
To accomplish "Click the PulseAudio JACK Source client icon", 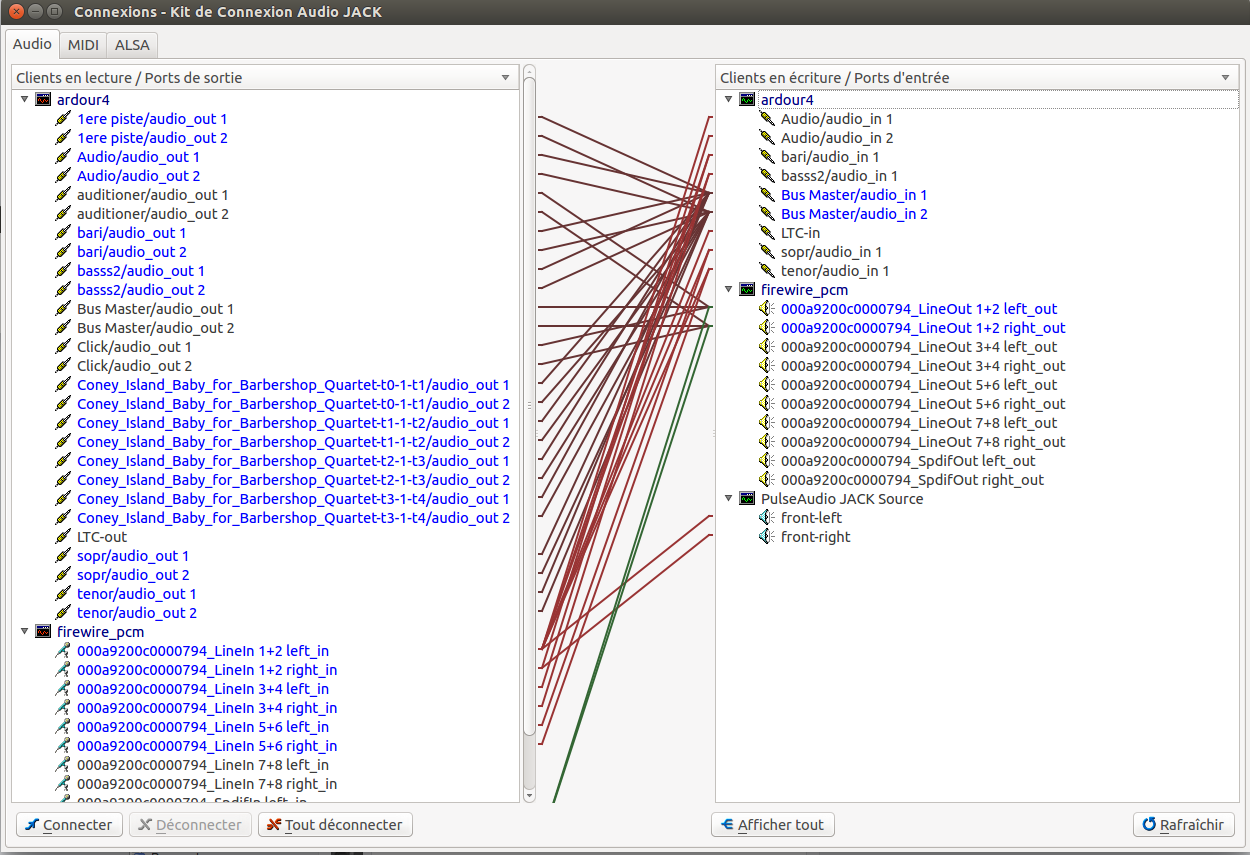I will pos(747,499).
